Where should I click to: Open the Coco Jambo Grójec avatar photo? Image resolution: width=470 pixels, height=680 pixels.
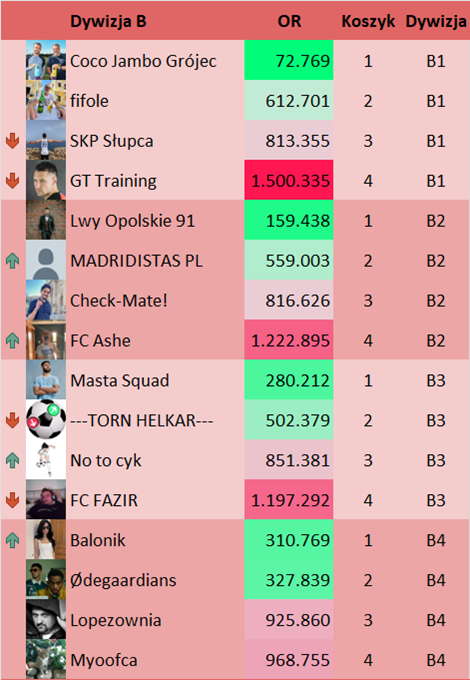point(46,60)
